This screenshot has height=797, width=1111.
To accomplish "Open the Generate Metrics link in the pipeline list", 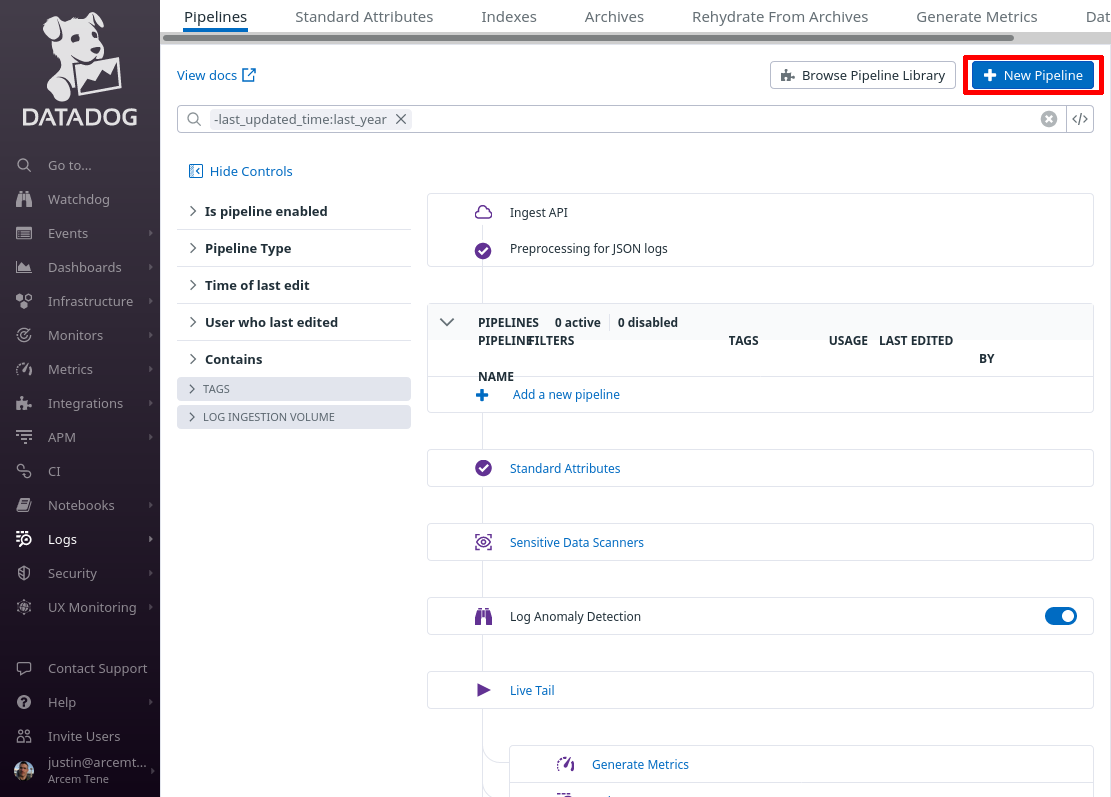I will pyautogui.click(x=640, y=764).
